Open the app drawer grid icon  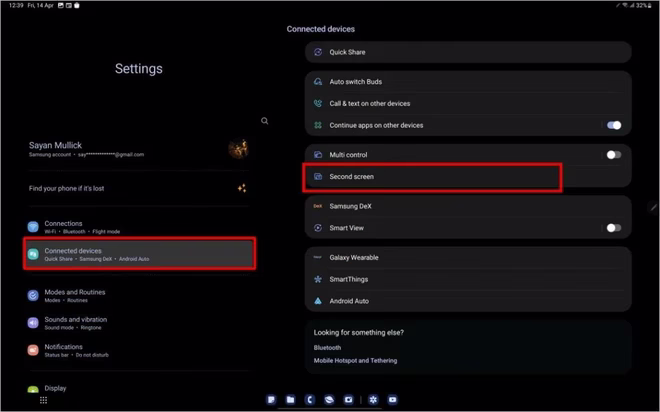pyautogui.click(x=43, y=400)
